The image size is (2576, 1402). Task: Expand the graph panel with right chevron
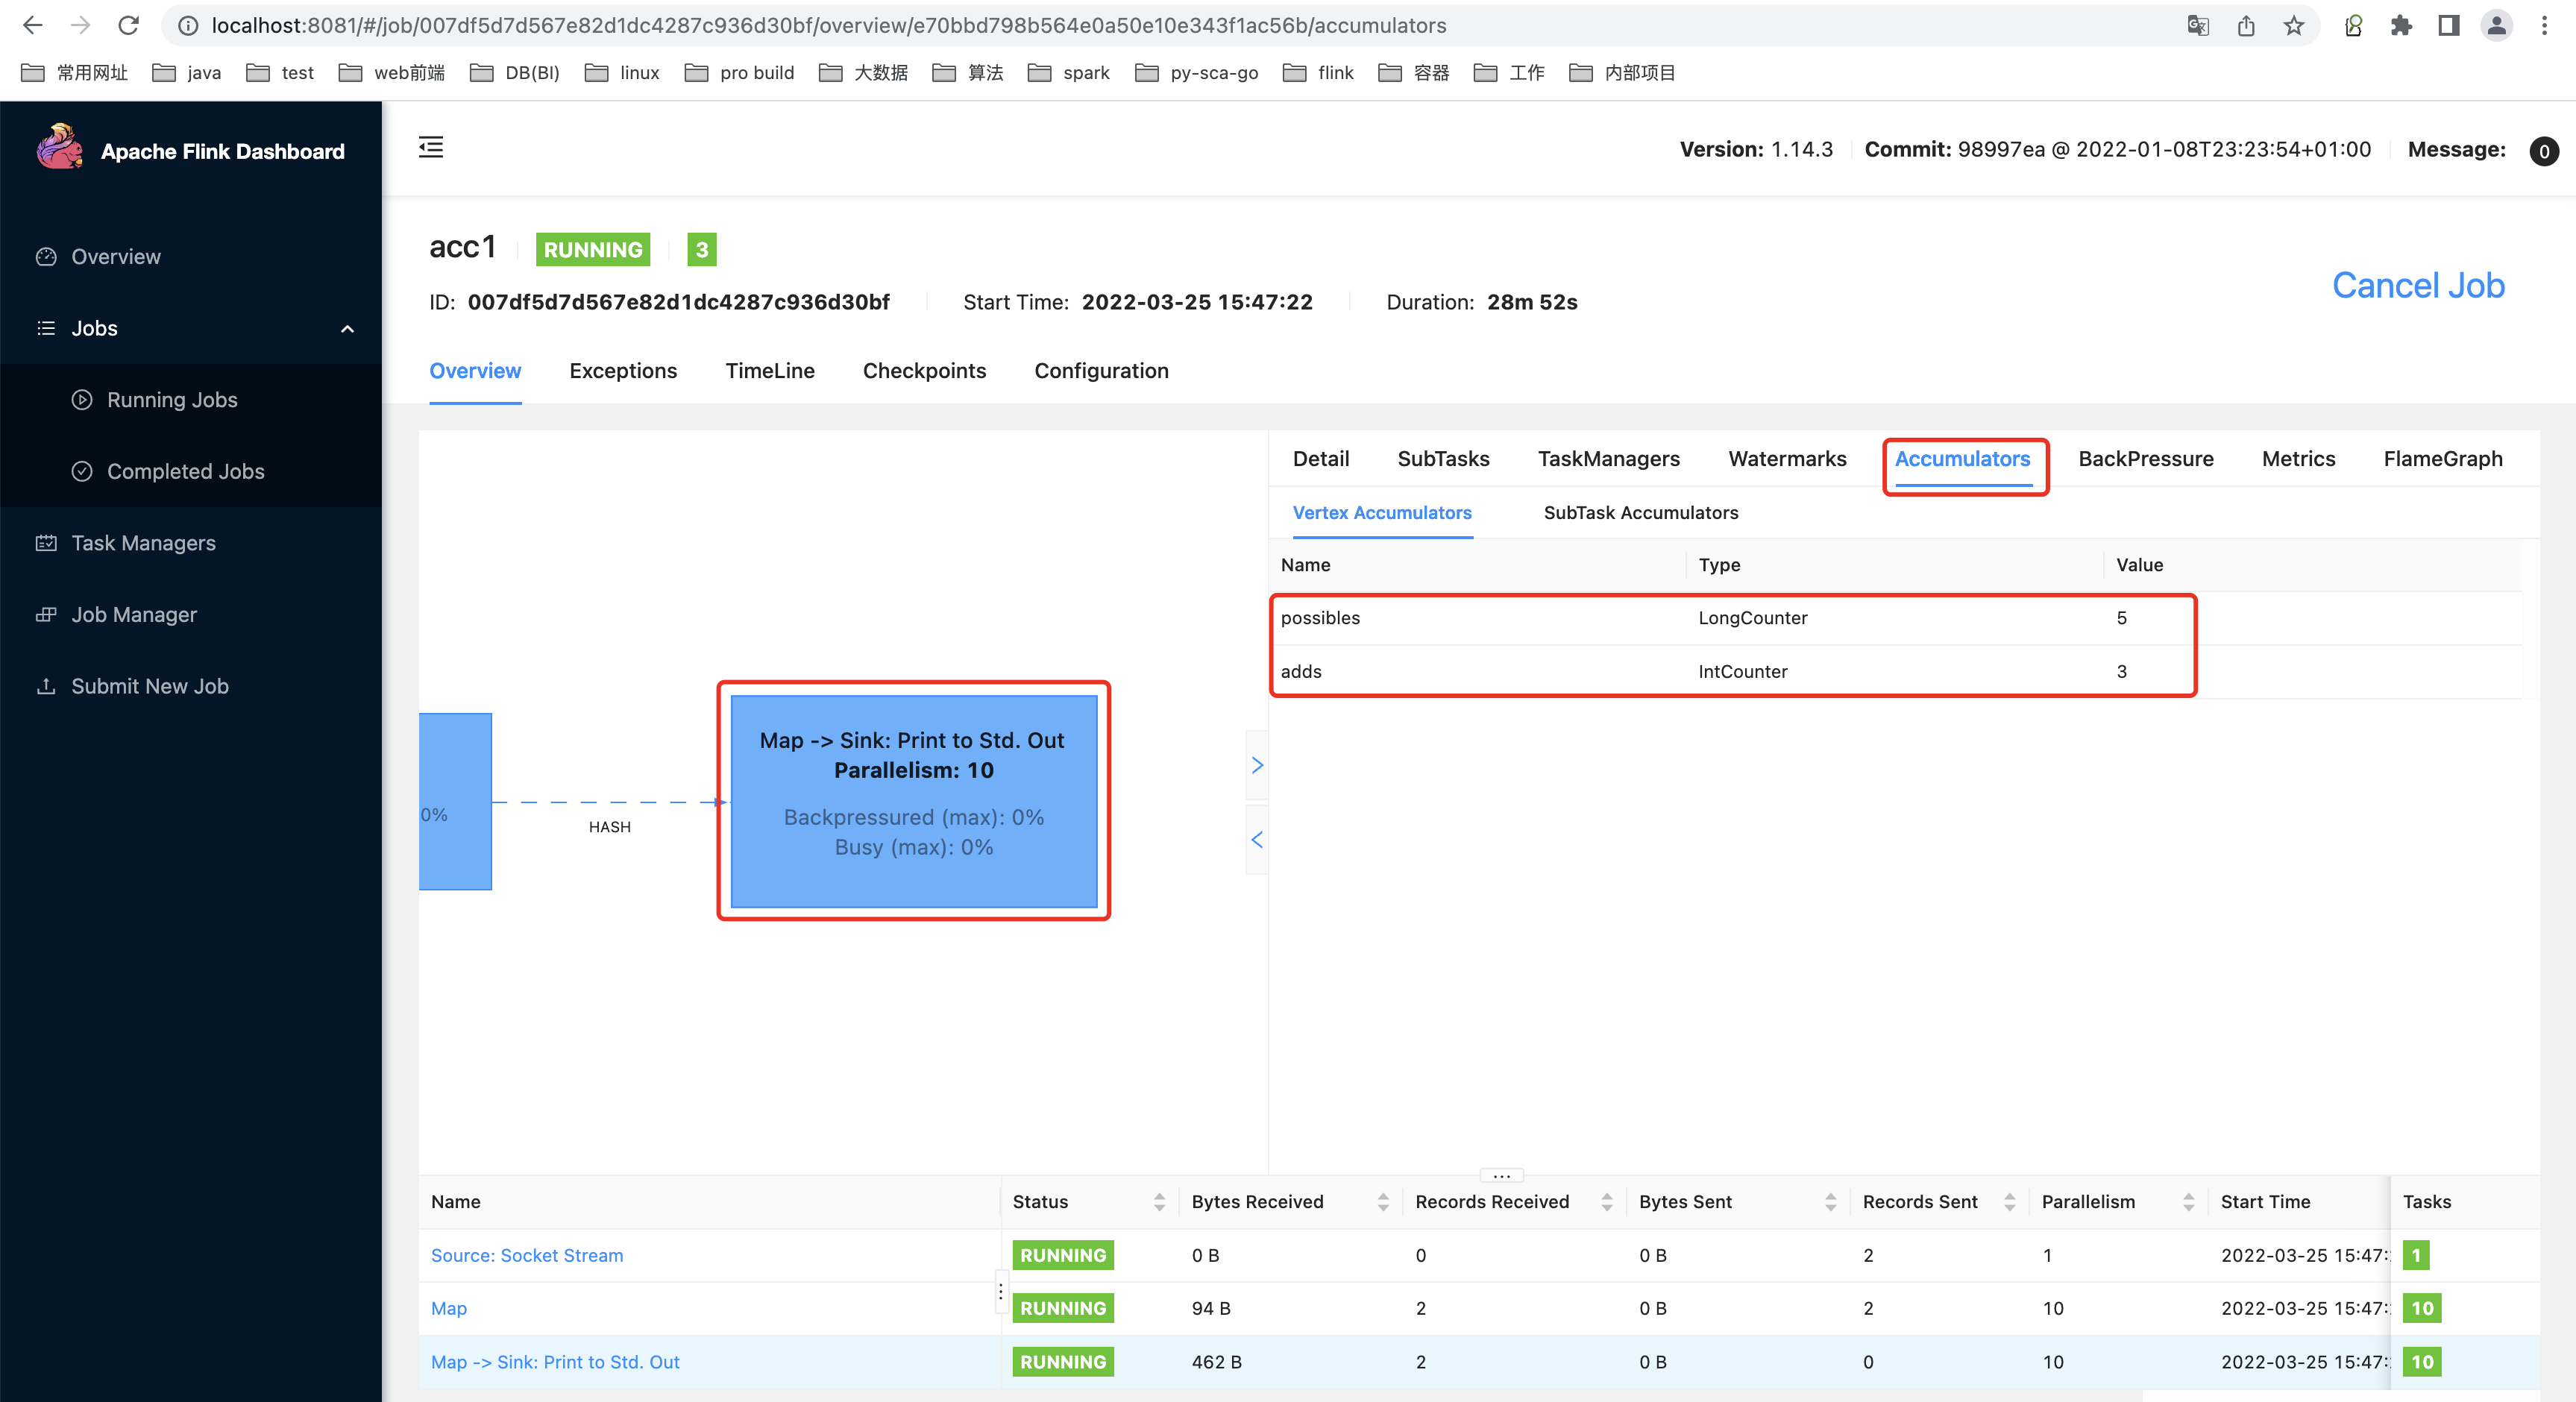(1257, 765)
